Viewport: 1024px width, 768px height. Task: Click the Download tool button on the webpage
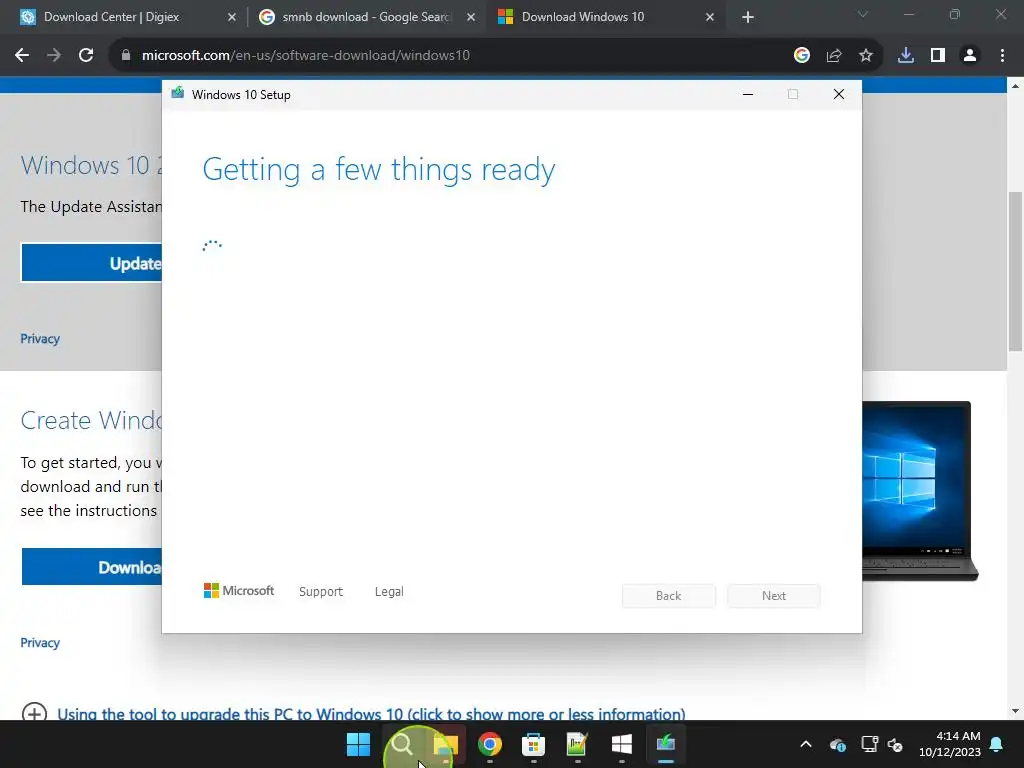click(x=91, y=567)
